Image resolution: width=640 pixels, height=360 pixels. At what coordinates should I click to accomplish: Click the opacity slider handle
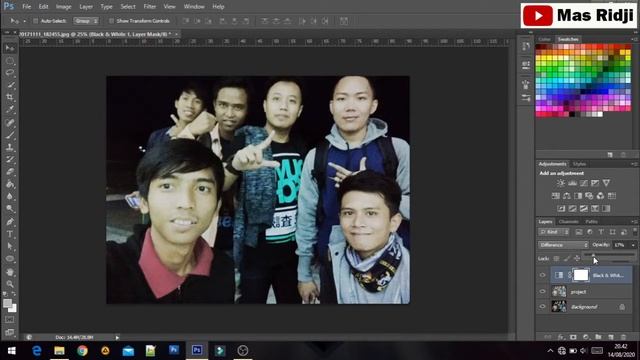[593, 255]
